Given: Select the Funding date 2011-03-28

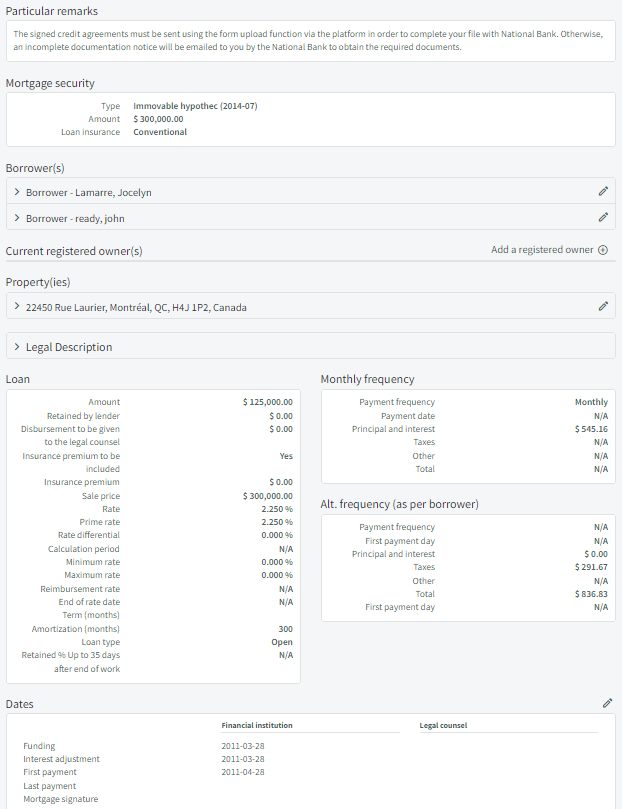Looking at the screenshot, I should pyautogui.click(x=243, y=746).
